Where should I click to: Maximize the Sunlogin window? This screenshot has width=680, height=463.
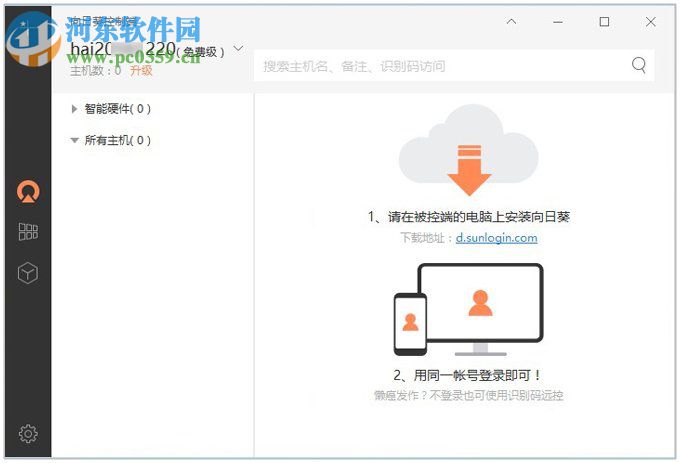[604, 22]
